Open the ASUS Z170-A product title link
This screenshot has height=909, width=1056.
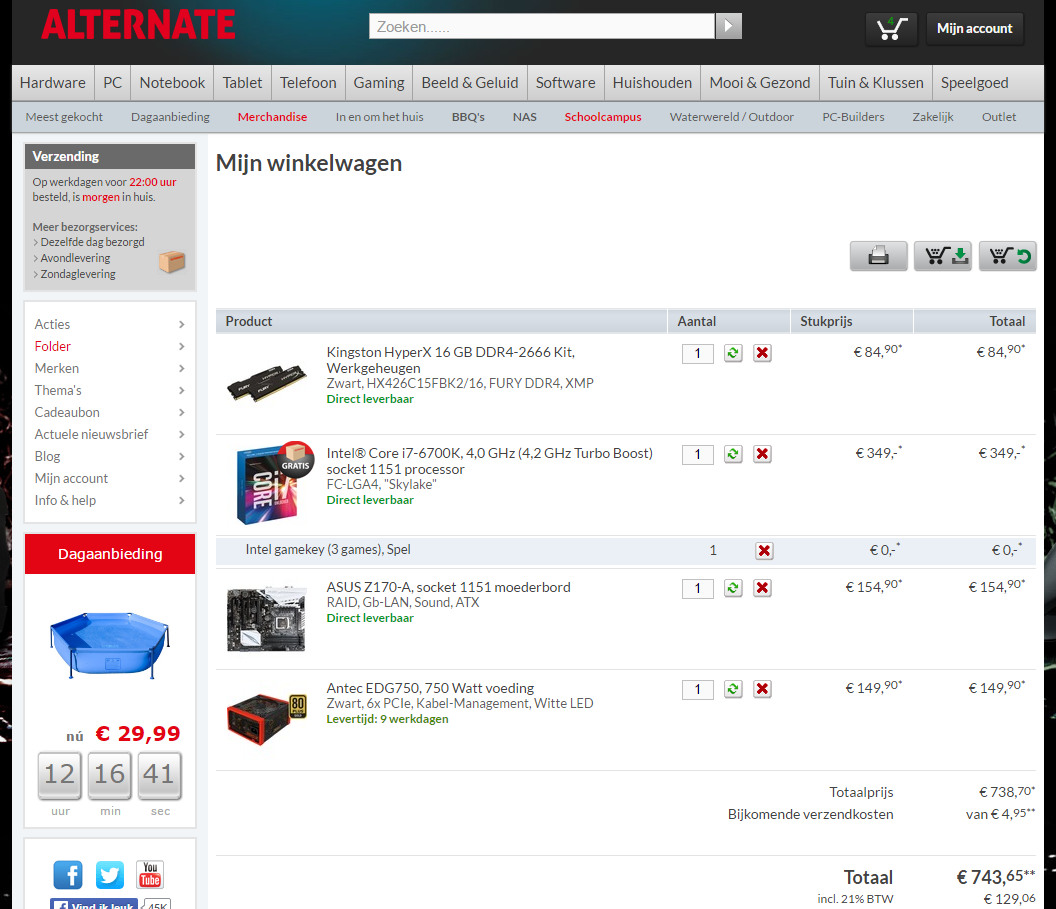tap(449, 587)
